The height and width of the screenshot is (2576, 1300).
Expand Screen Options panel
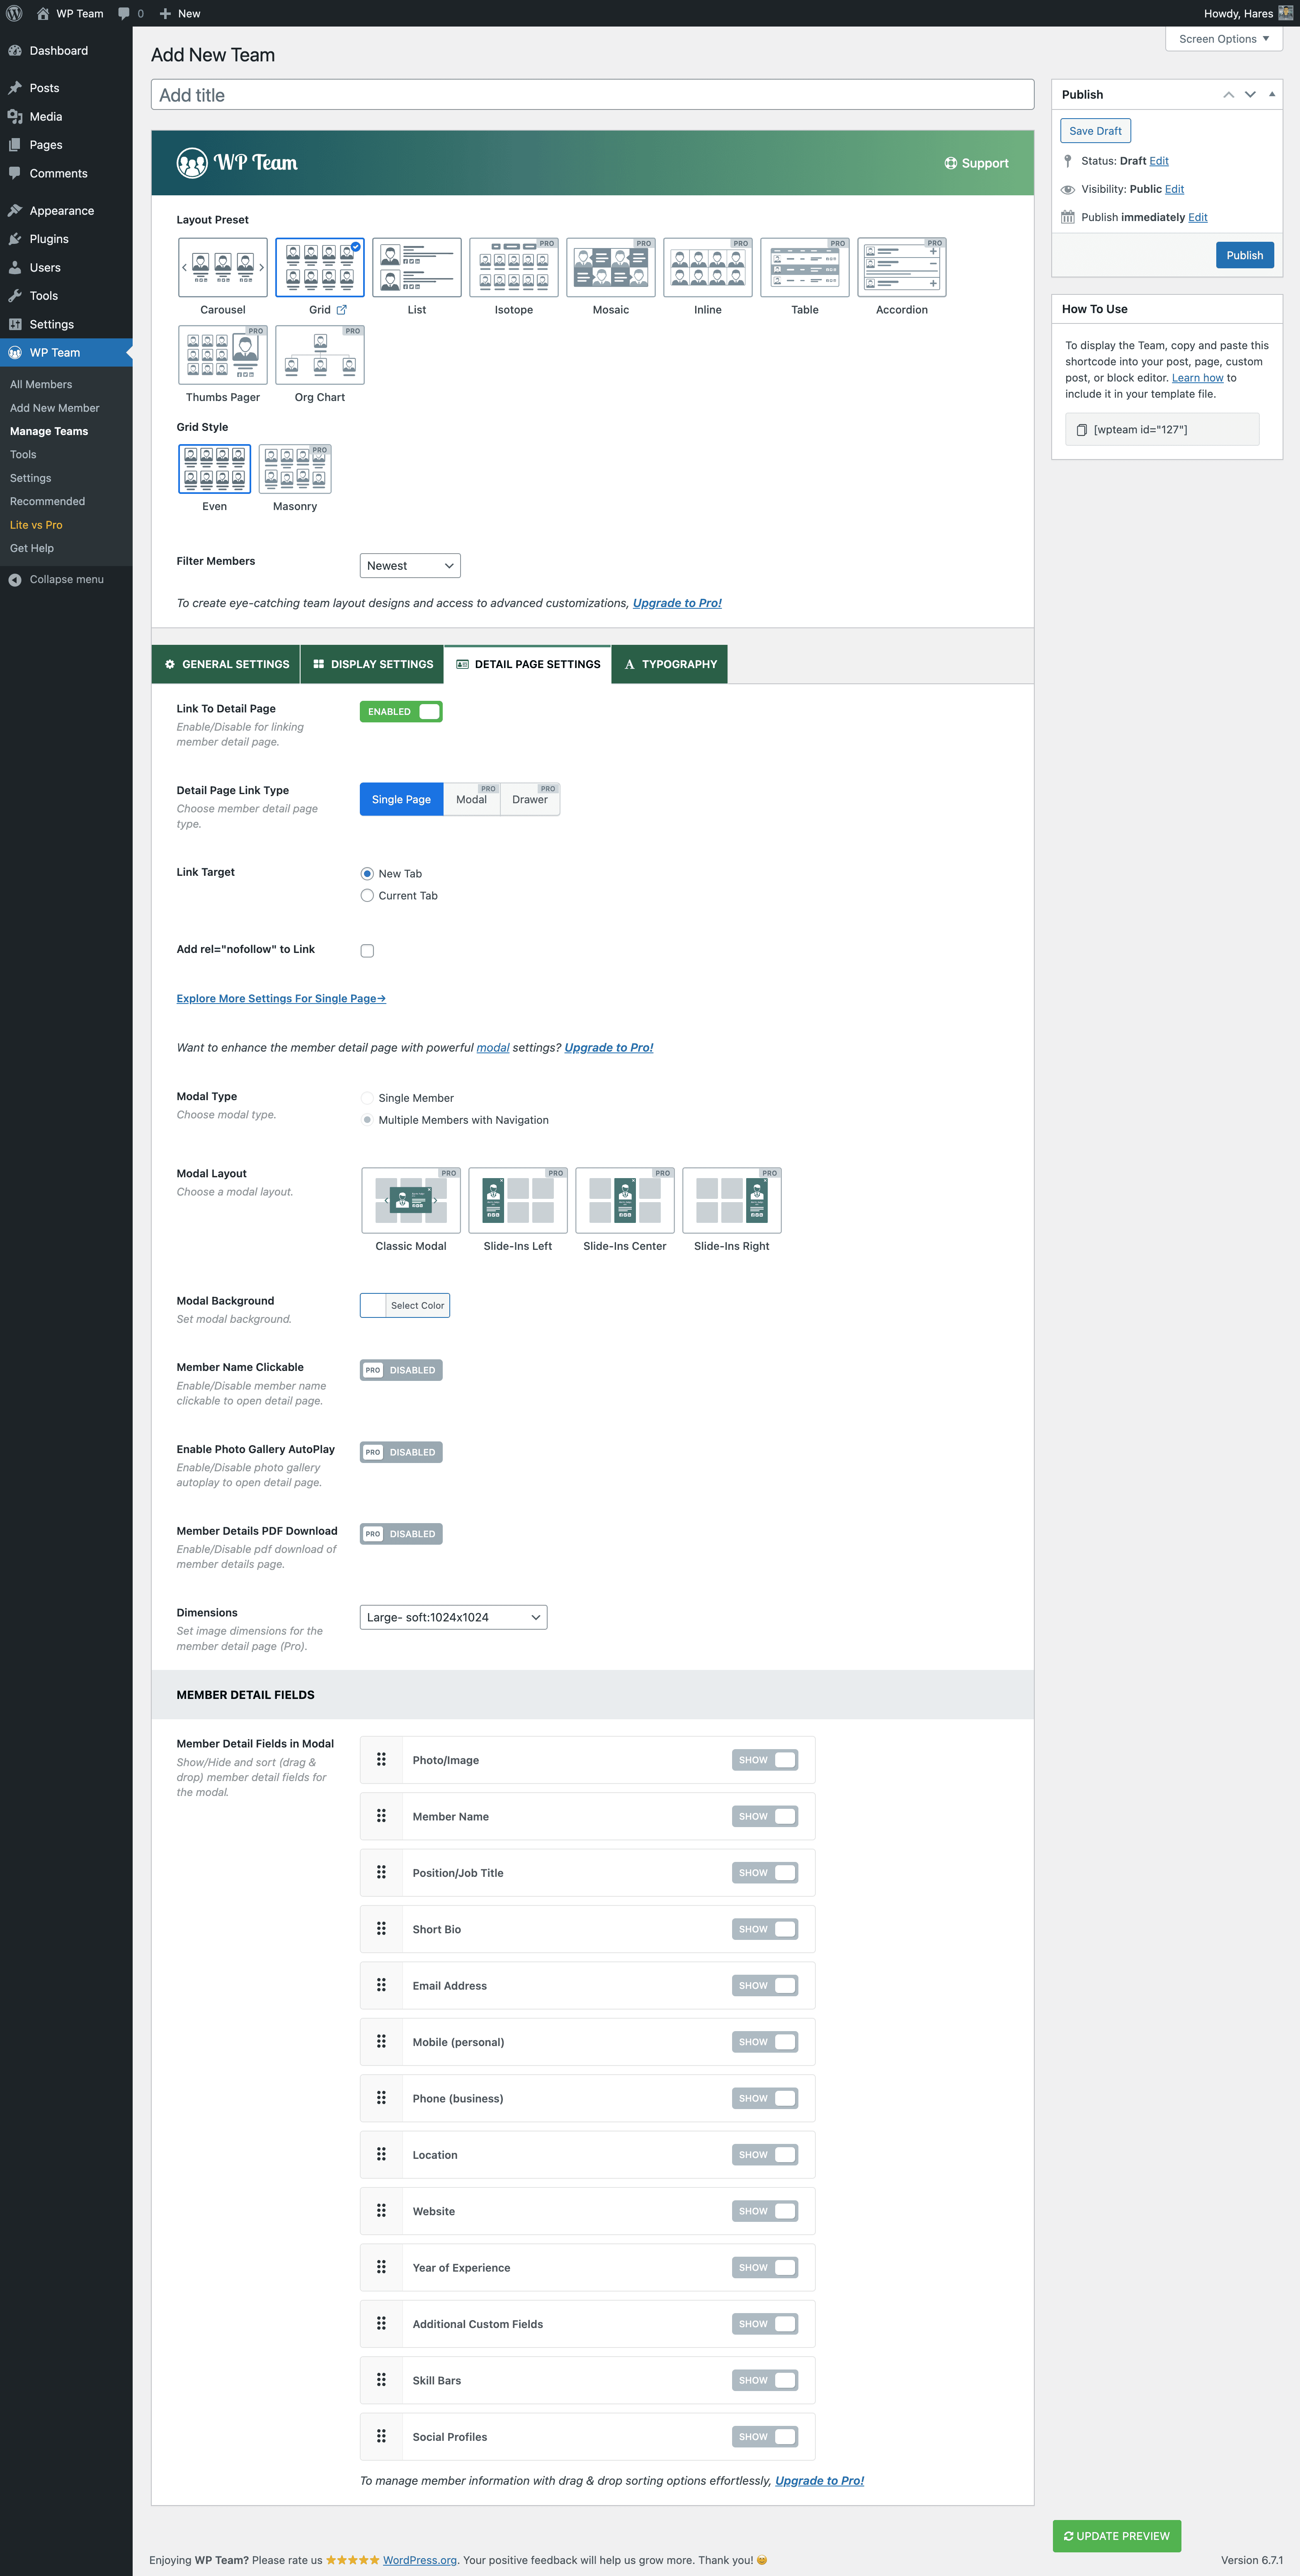click(1223, 39)
